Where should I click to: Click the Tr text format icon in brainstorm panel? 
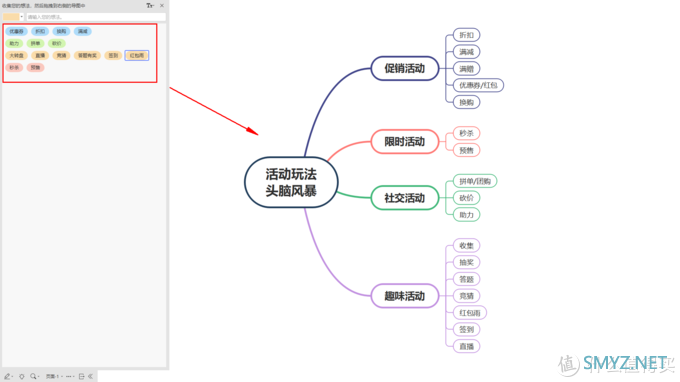click(150, 6)
